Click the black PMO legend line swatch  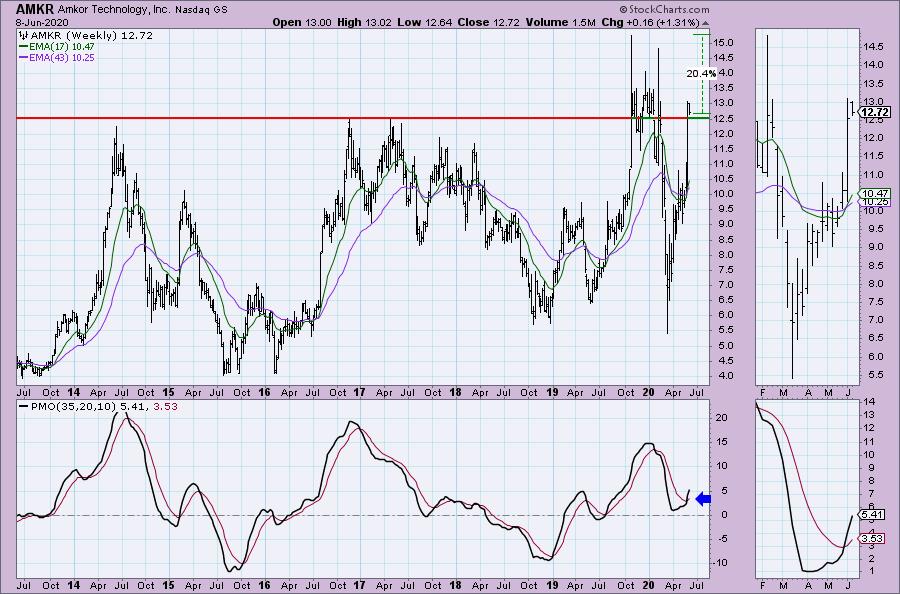point(24,406)
